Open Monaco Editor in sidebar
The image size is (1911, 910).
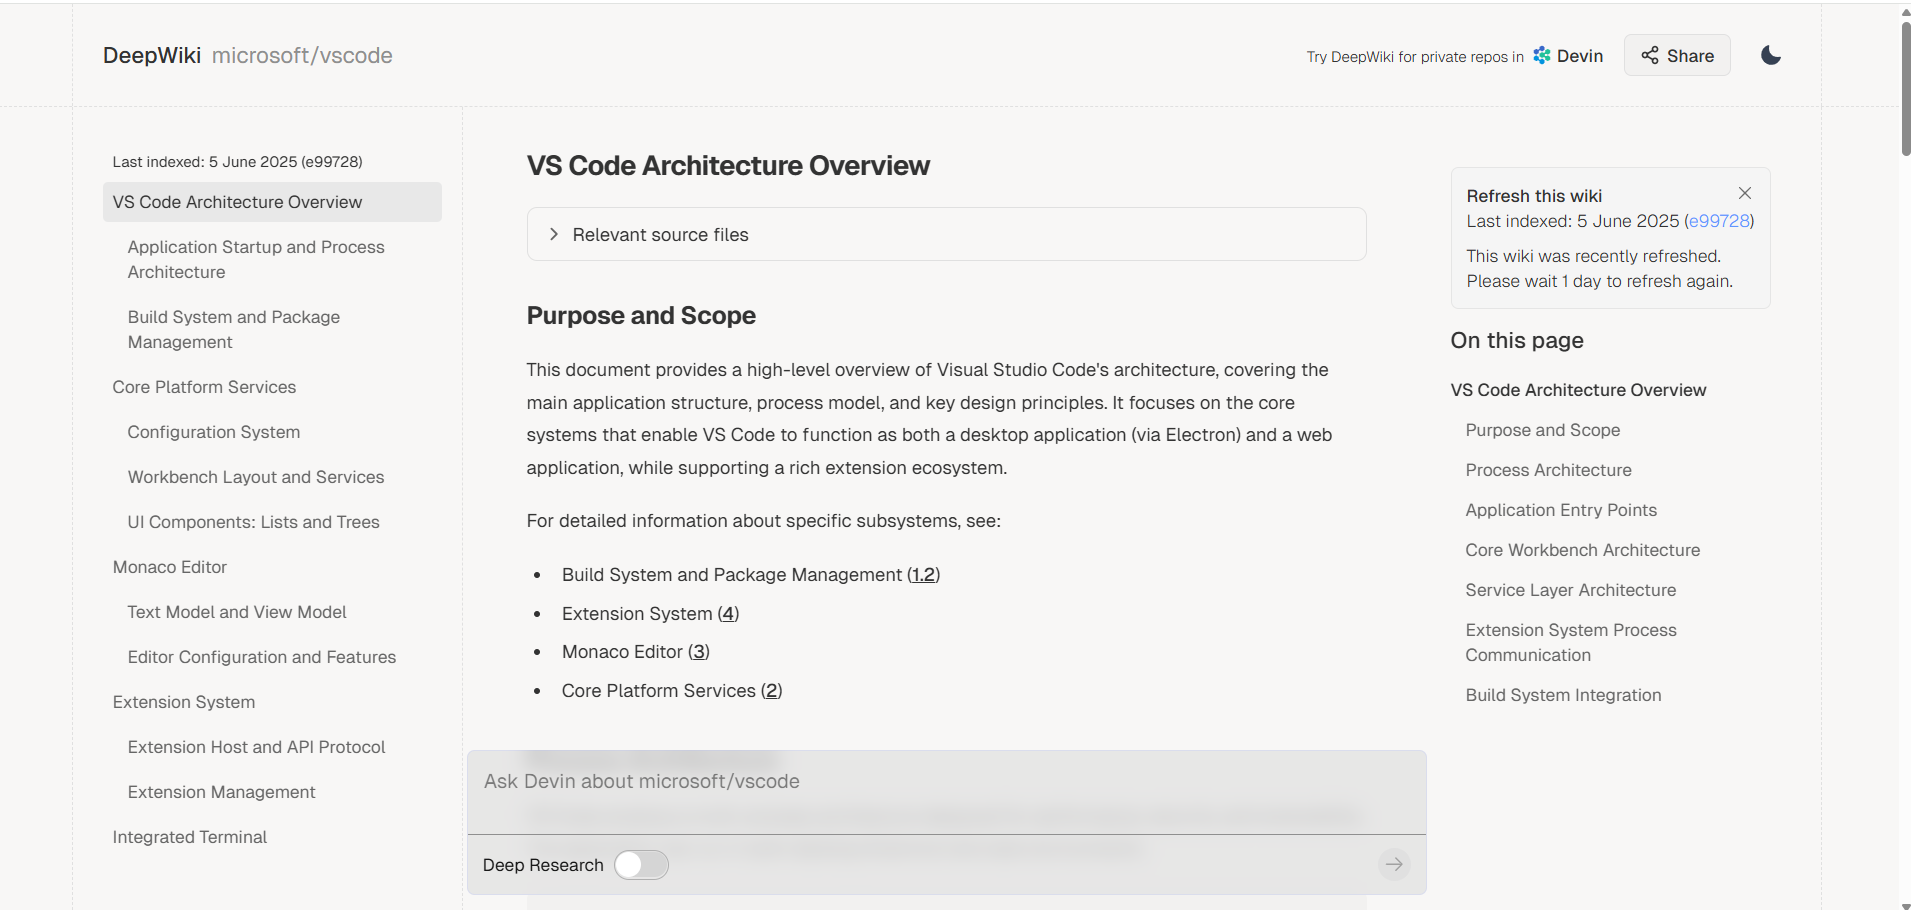(x=170, y=567)
